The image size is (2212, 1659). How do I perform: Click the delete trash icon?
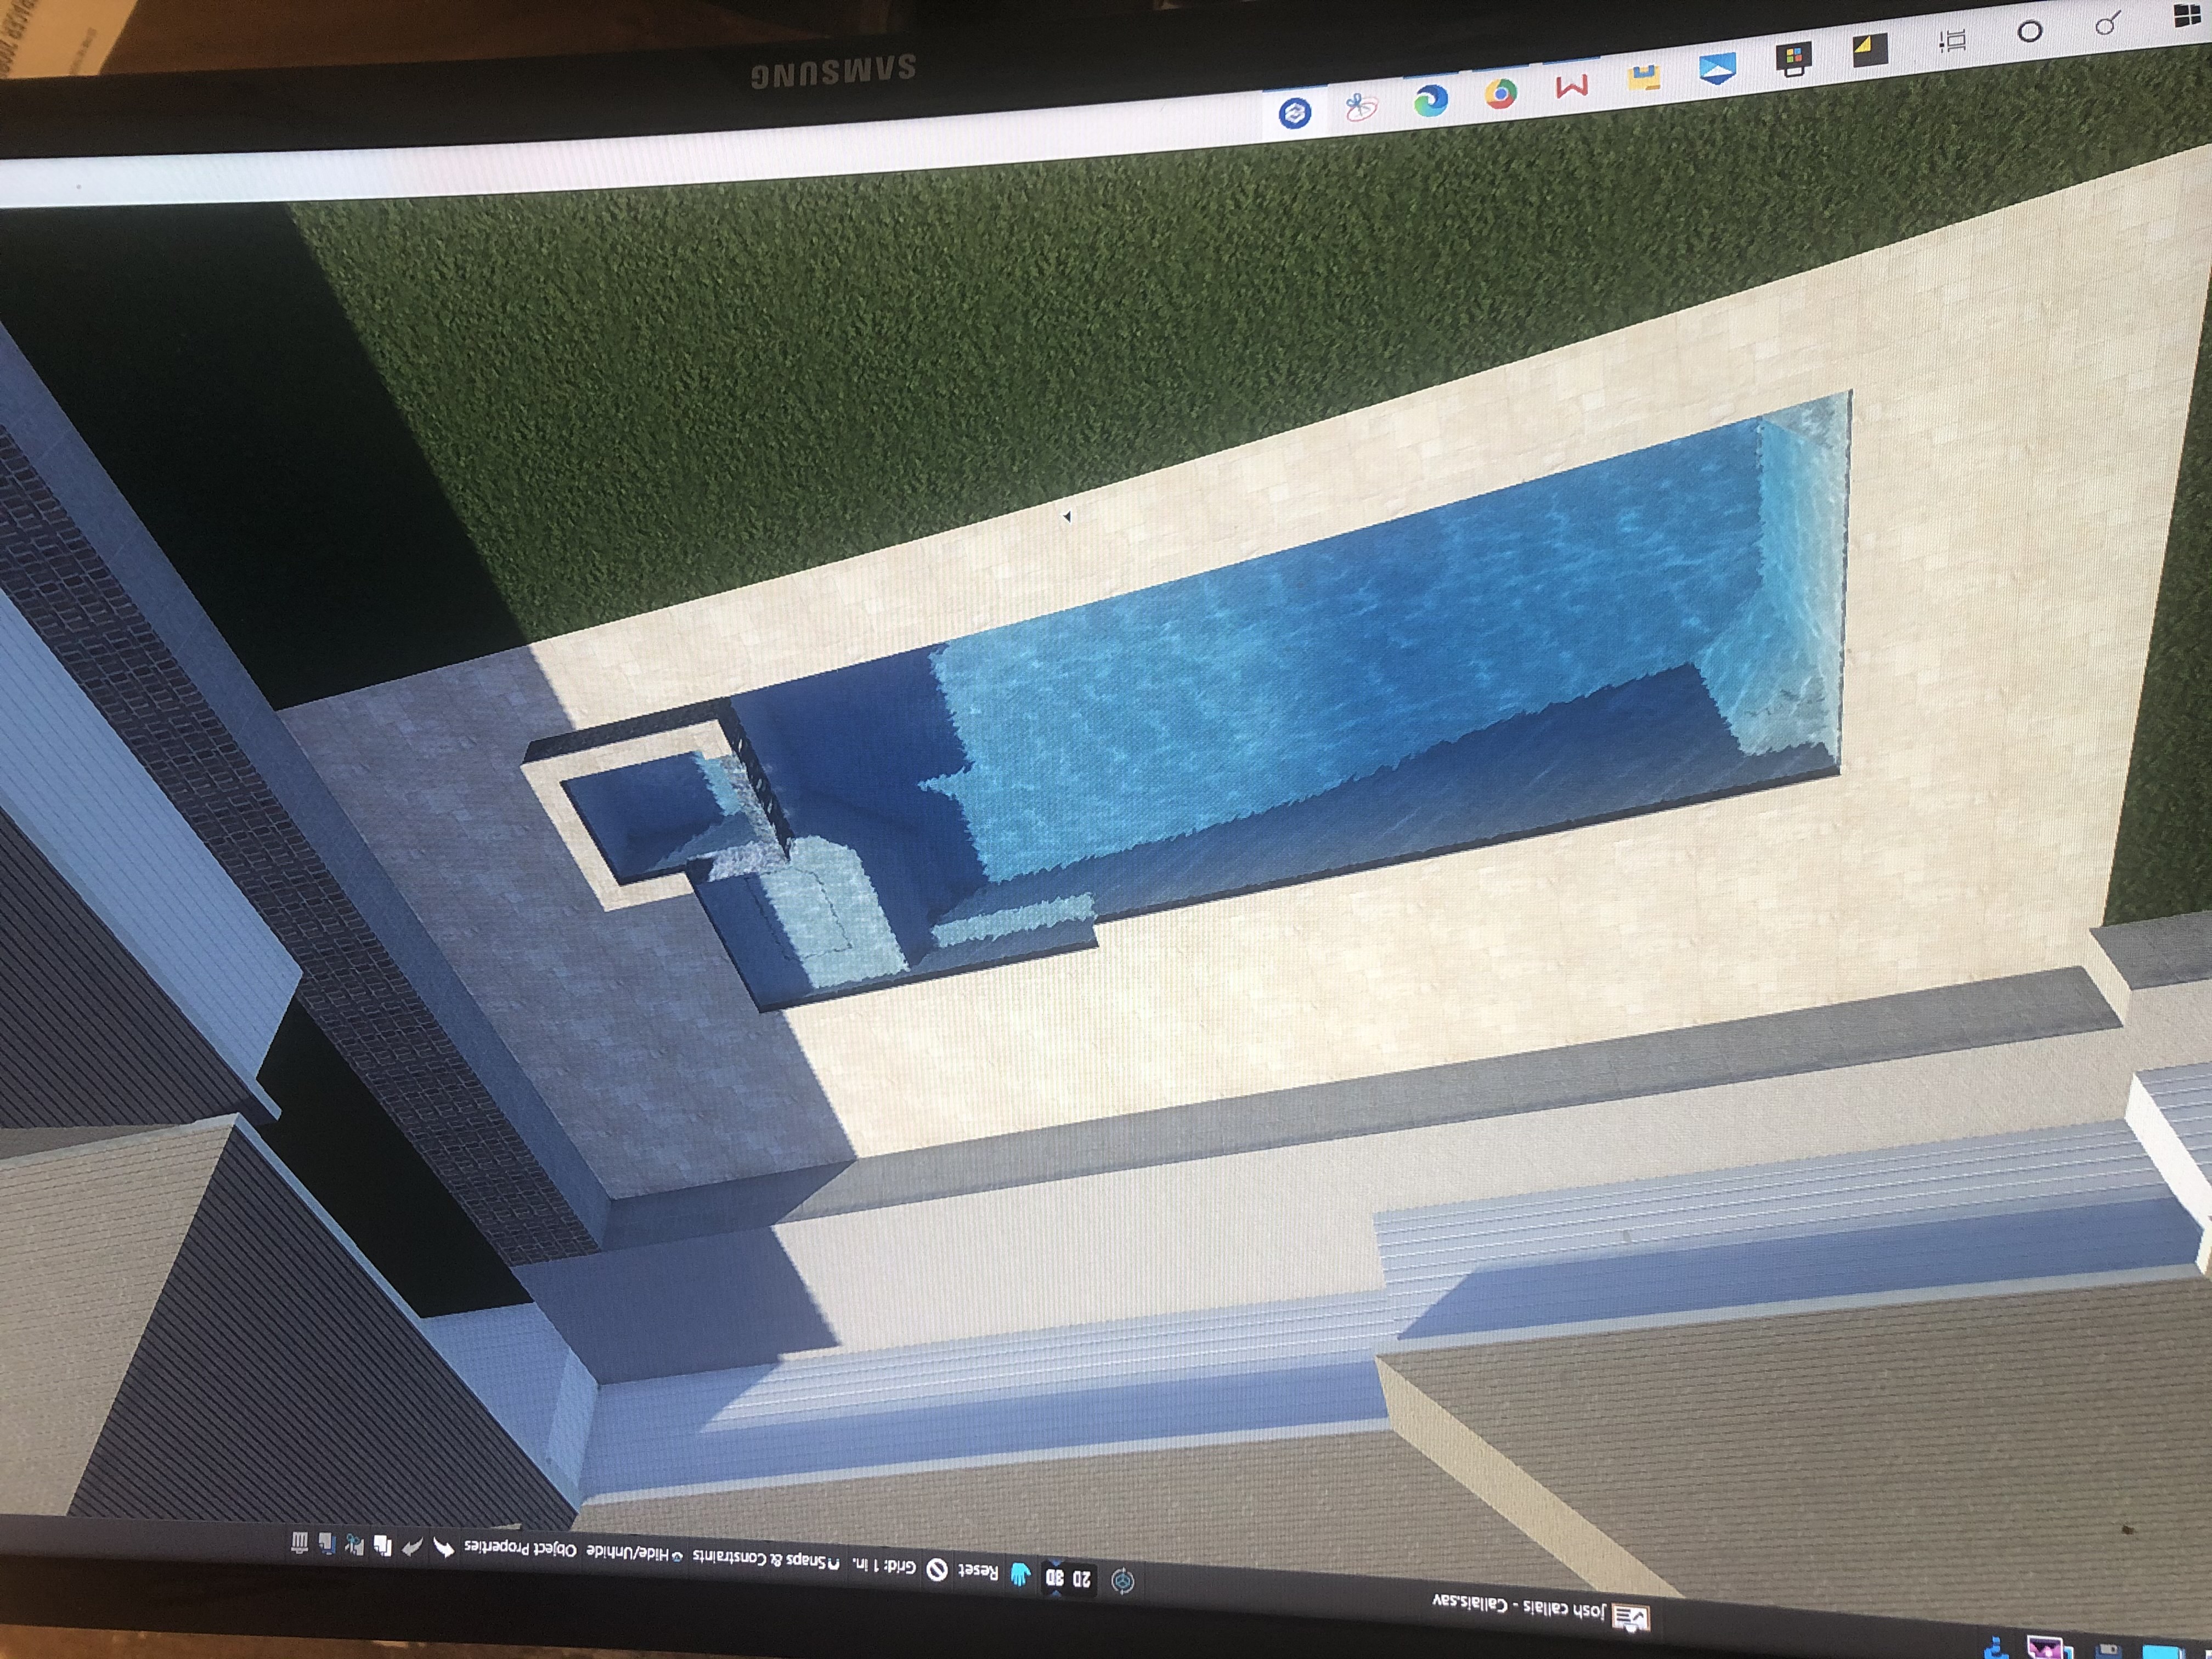click(x=299, y=1542)
